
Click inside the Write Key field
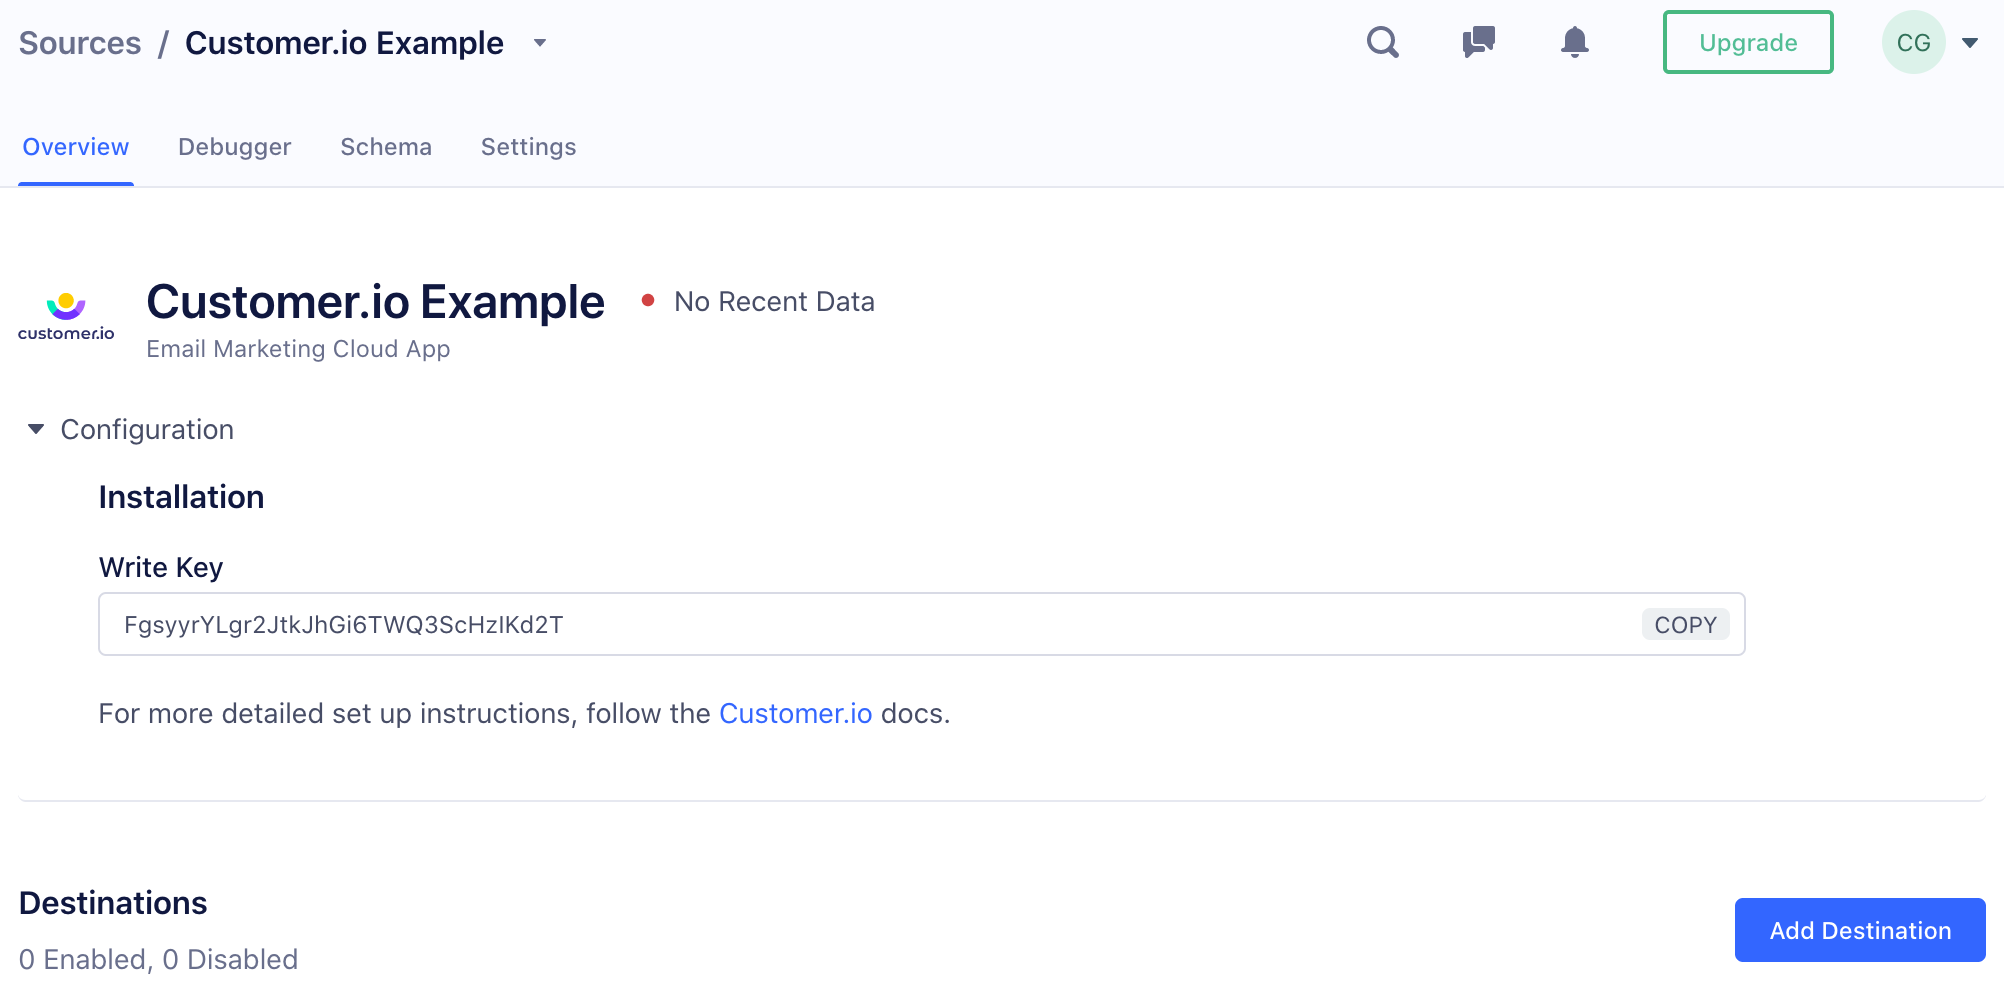tap(921, 624)
